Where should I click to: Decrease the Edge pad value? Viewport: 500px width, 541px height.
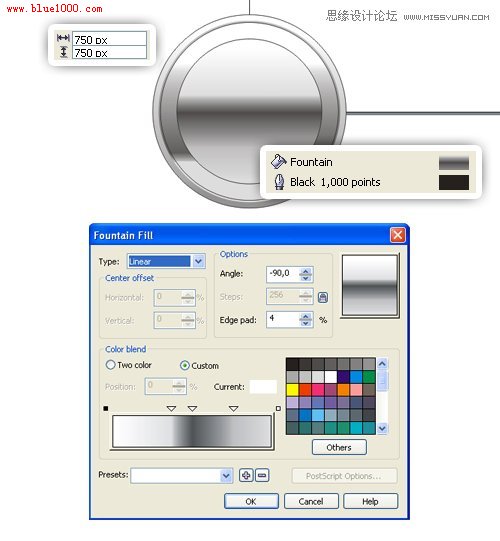(305, 323)
